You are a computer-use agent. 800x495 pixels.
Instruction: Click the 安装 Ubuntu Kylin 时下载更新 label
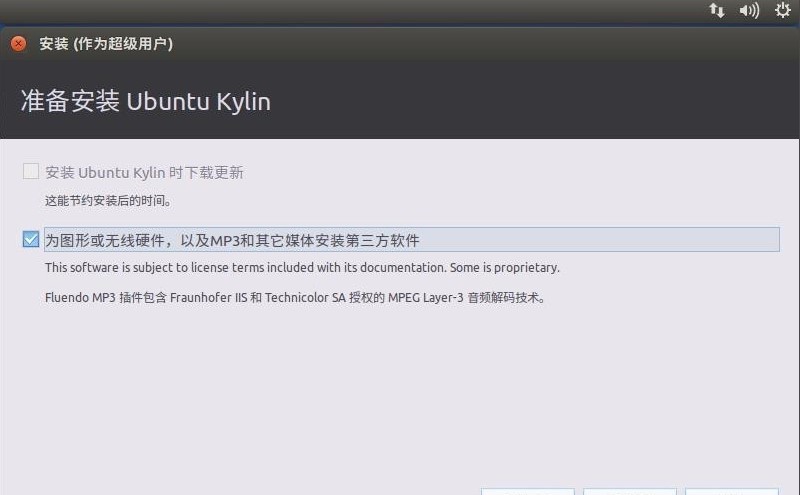(144, 172)
